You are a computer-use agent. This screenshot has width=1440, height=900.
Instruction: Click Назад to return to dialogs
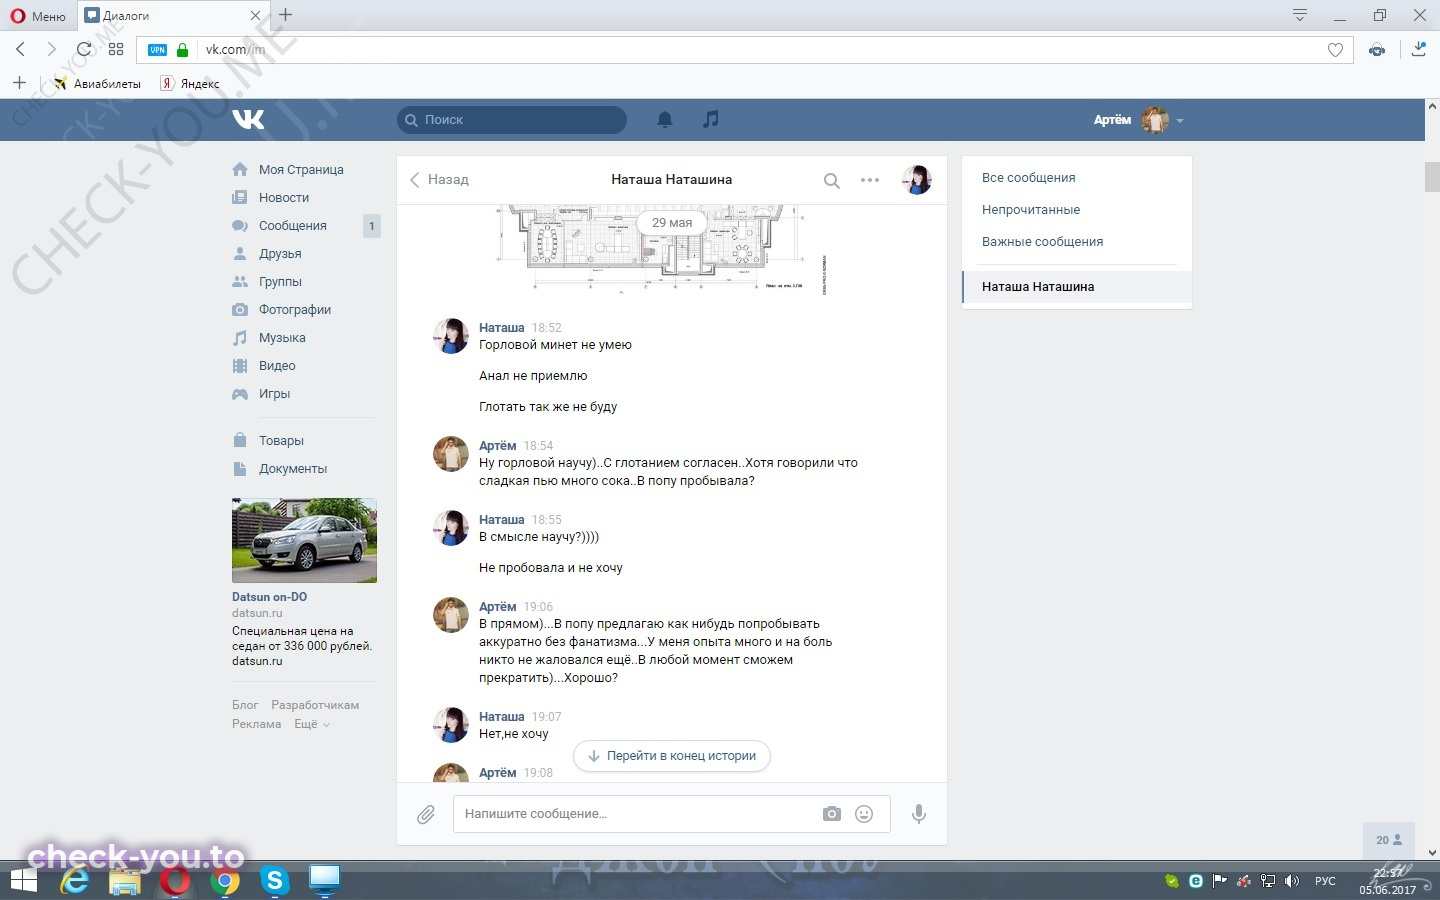coord(439,180)
